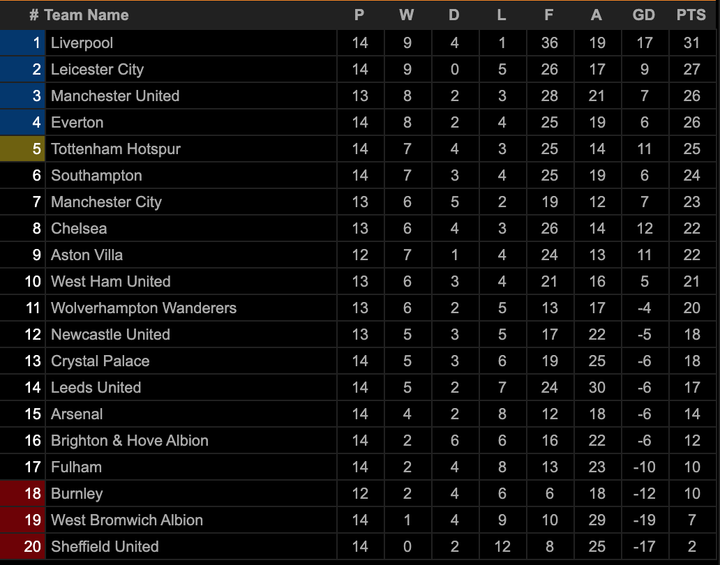Image resolution: width=720 pixels, height=565 pixels.
Task: Click Wolverhampton Wanderers team name
Action: [144, 308]
